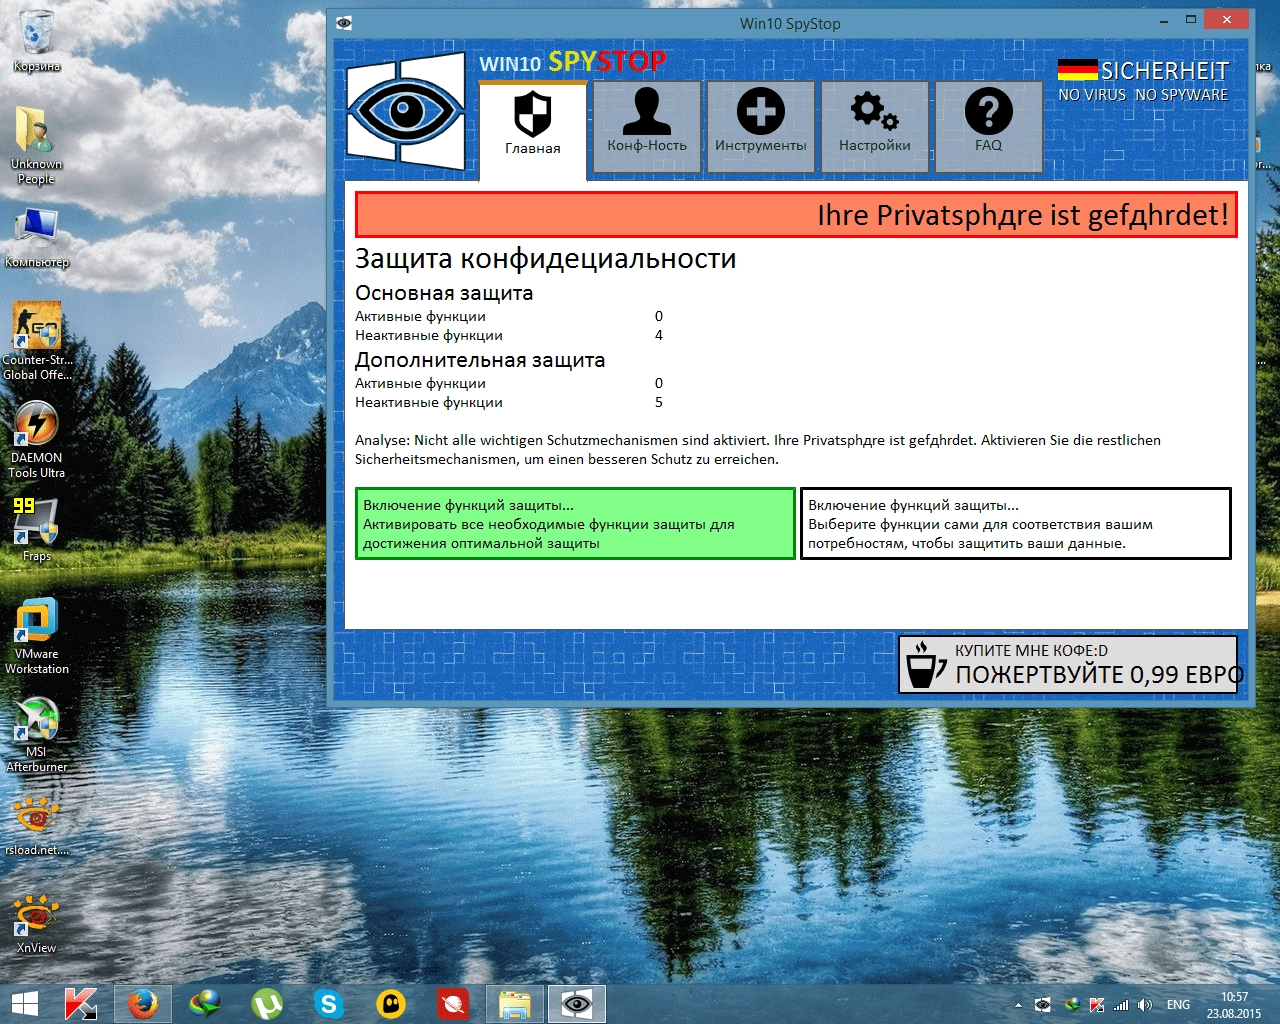
Task: Open Skype from the taskbar
Action: pos(329,1004)
